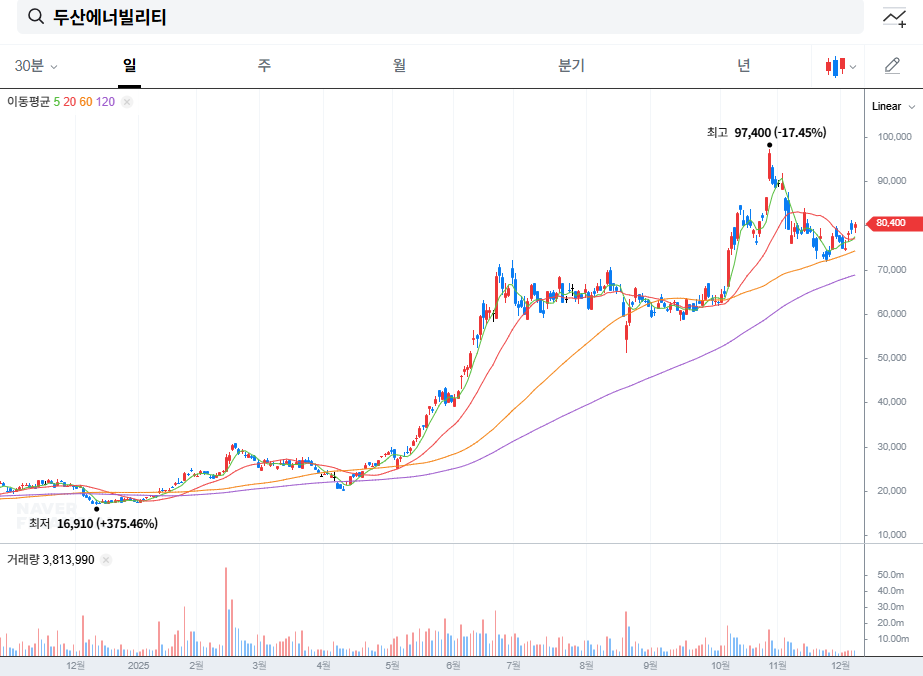Click the 11월 date axis label
Screen dimensions: 923x676
pyautogui.click(x=778, y=665)
